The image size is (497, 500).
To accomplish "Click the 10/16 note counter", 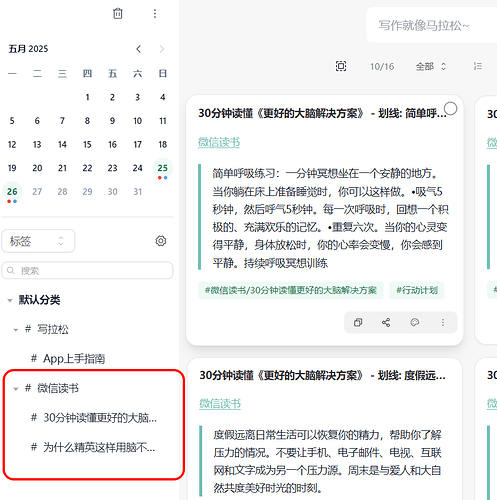I will pyautogui.click(x=382, y=66).
